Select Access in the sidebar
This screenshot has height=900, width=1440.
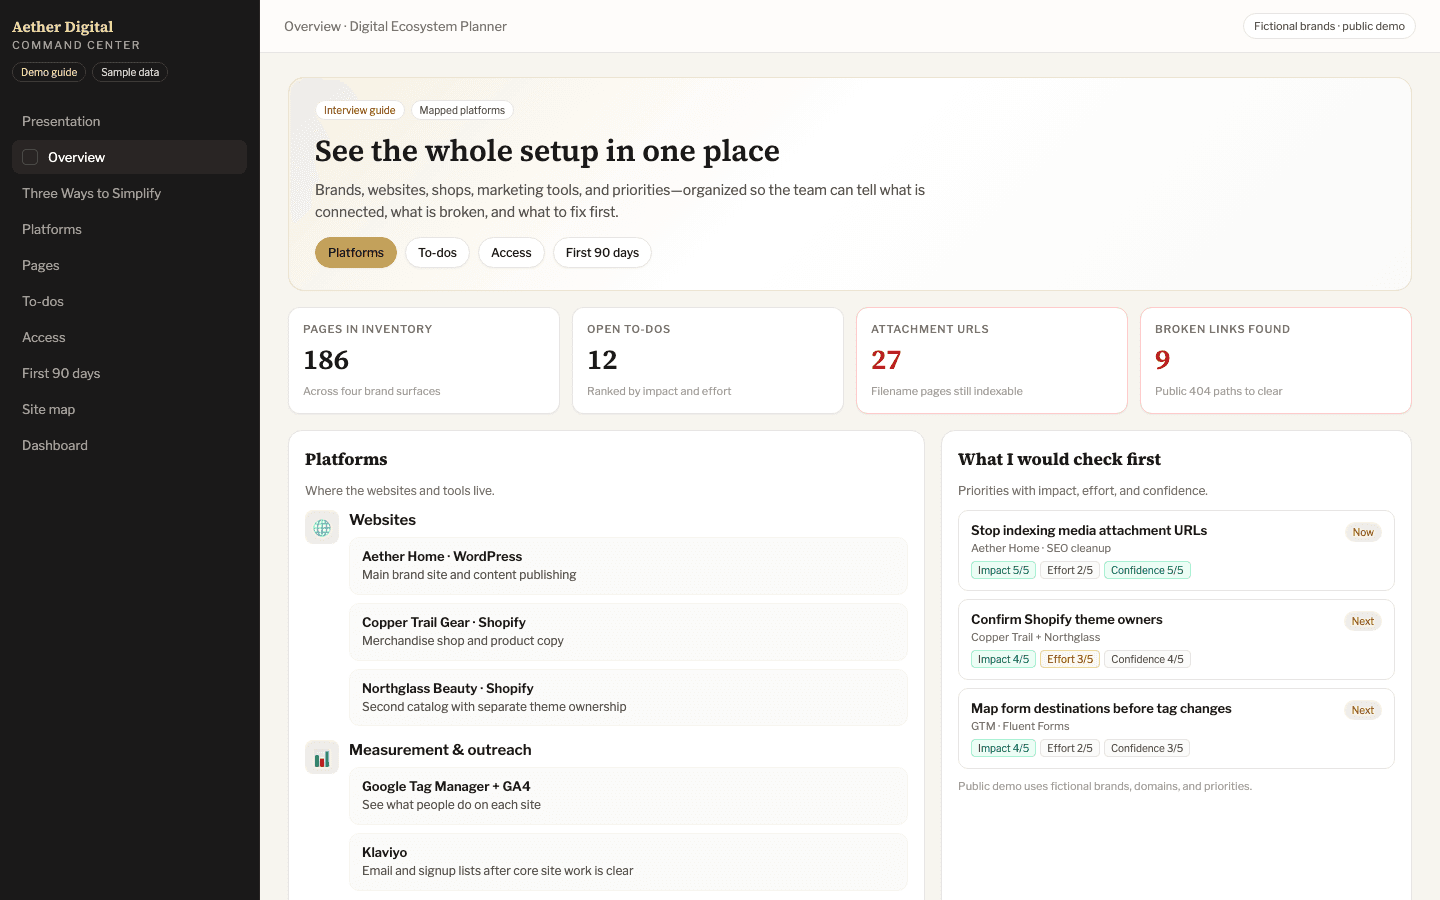[x=129, y=337]
